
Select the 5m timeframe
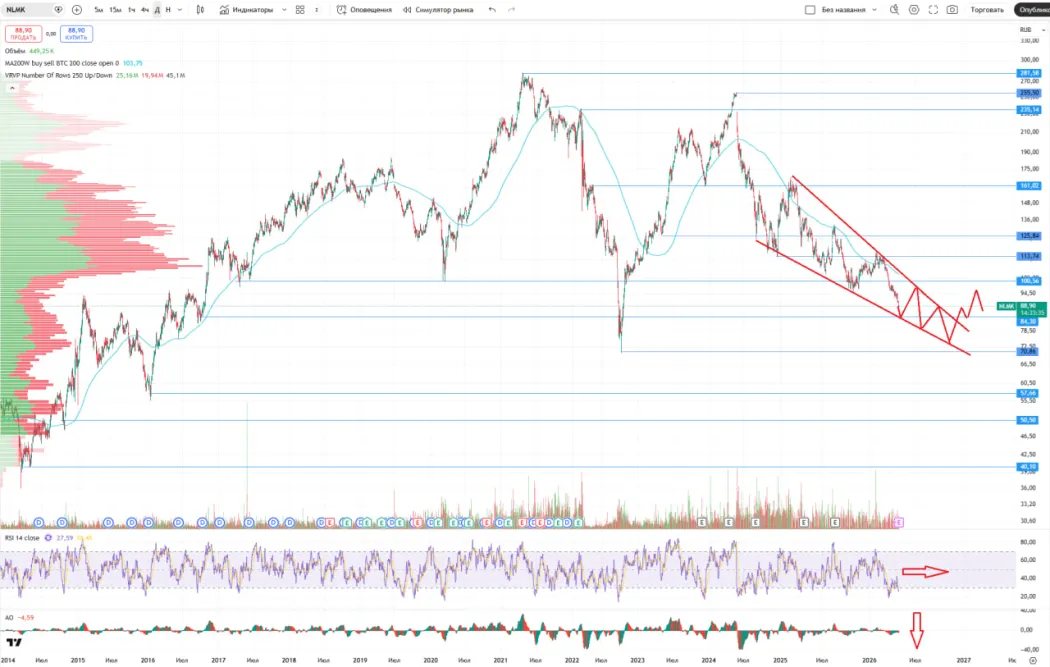(x=99, y=9)
